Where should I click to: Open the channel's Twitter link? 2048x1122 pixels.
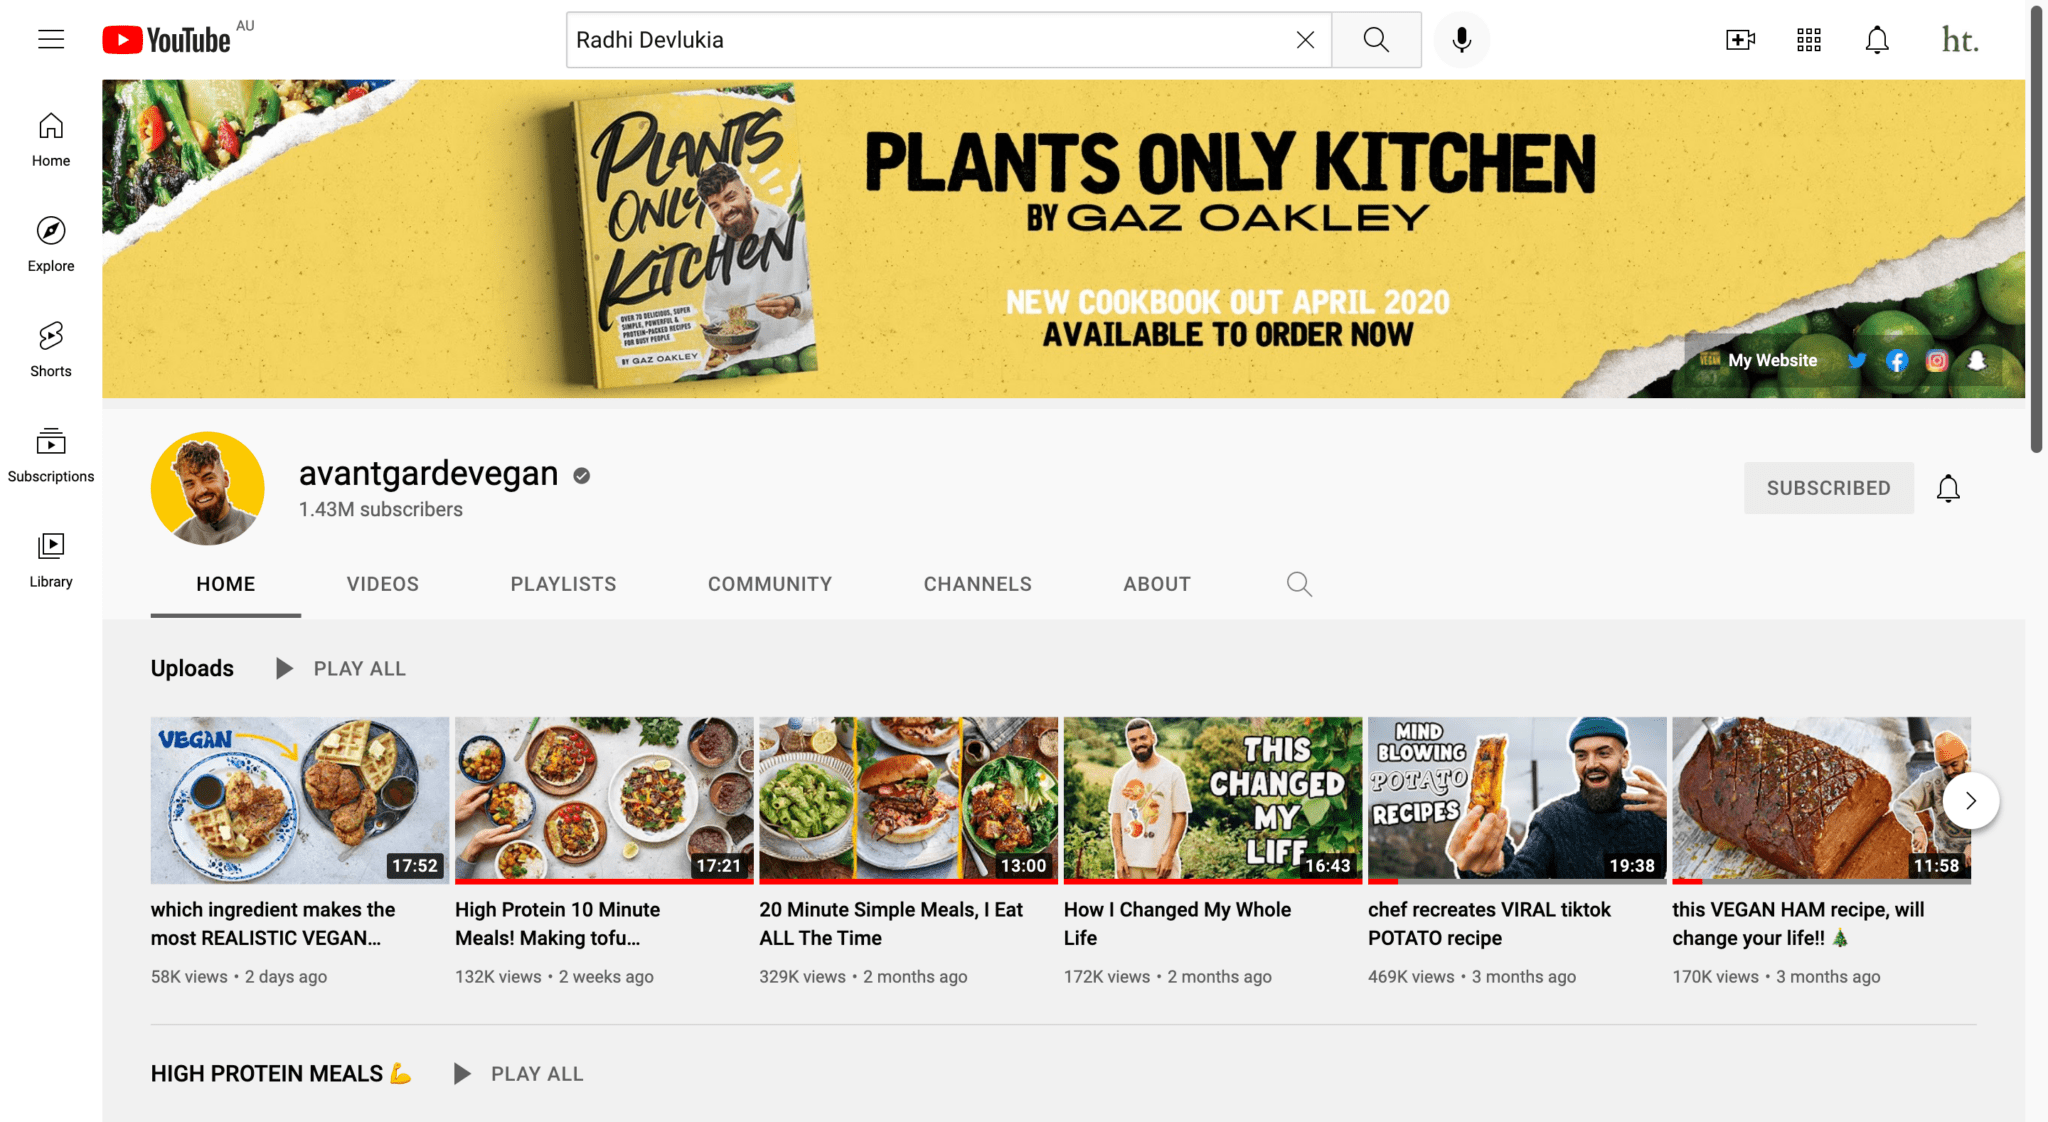click(1856, 361)
